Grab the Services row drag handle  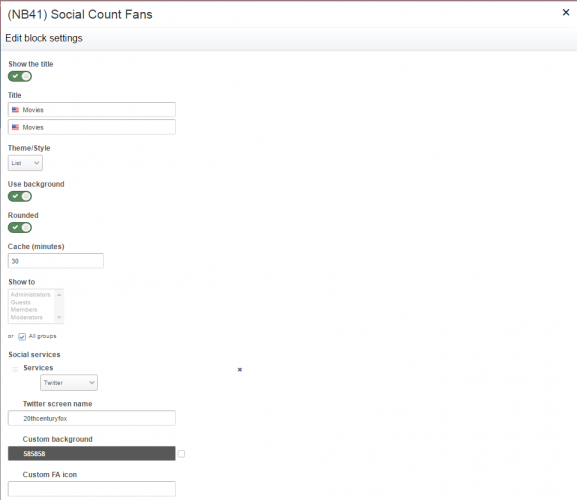(15, 369)
